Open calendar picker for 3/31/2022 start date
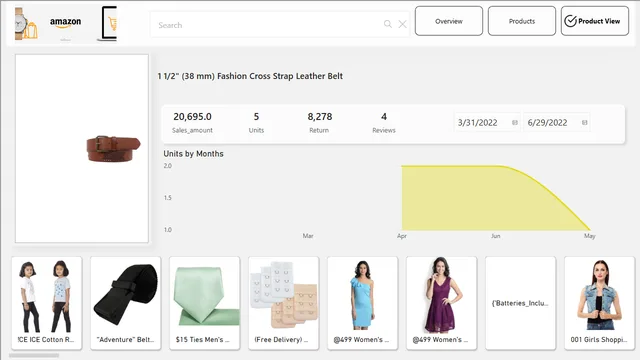 pyautogui.click(x=515, y=122)
